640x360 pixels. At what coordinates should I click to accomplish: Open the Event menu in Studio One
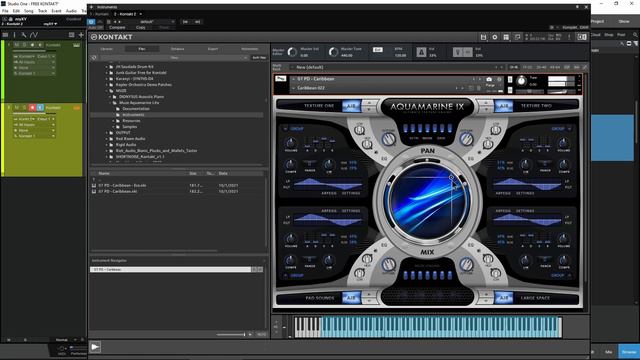tap(56, 11)
